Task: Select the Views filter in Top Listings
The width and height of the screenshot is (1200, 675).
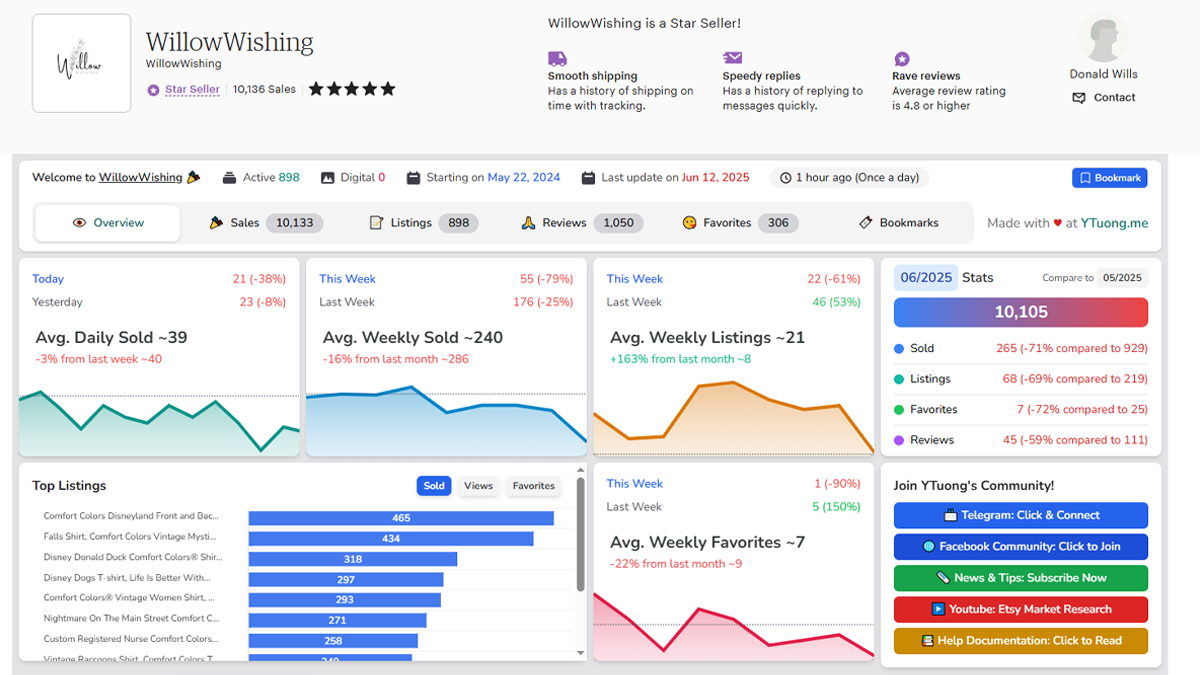Action: tap(478, 486)
